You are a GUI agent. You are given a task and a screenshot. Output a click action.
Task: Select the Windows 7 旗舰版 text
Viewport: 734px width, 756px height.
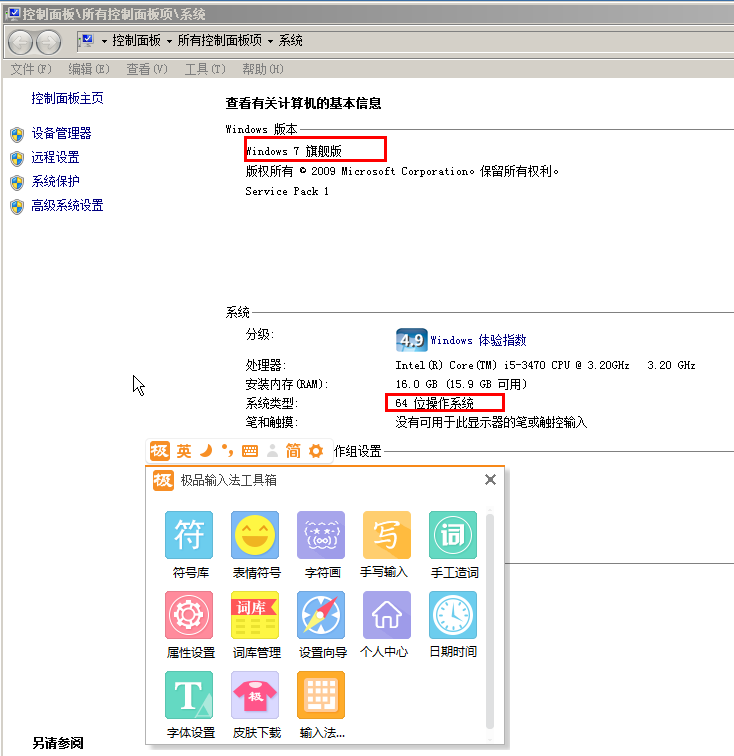point(294,151)
